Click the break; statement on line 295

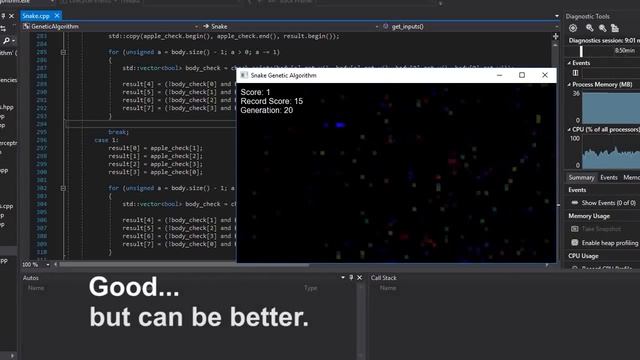(x=118, y=132)
